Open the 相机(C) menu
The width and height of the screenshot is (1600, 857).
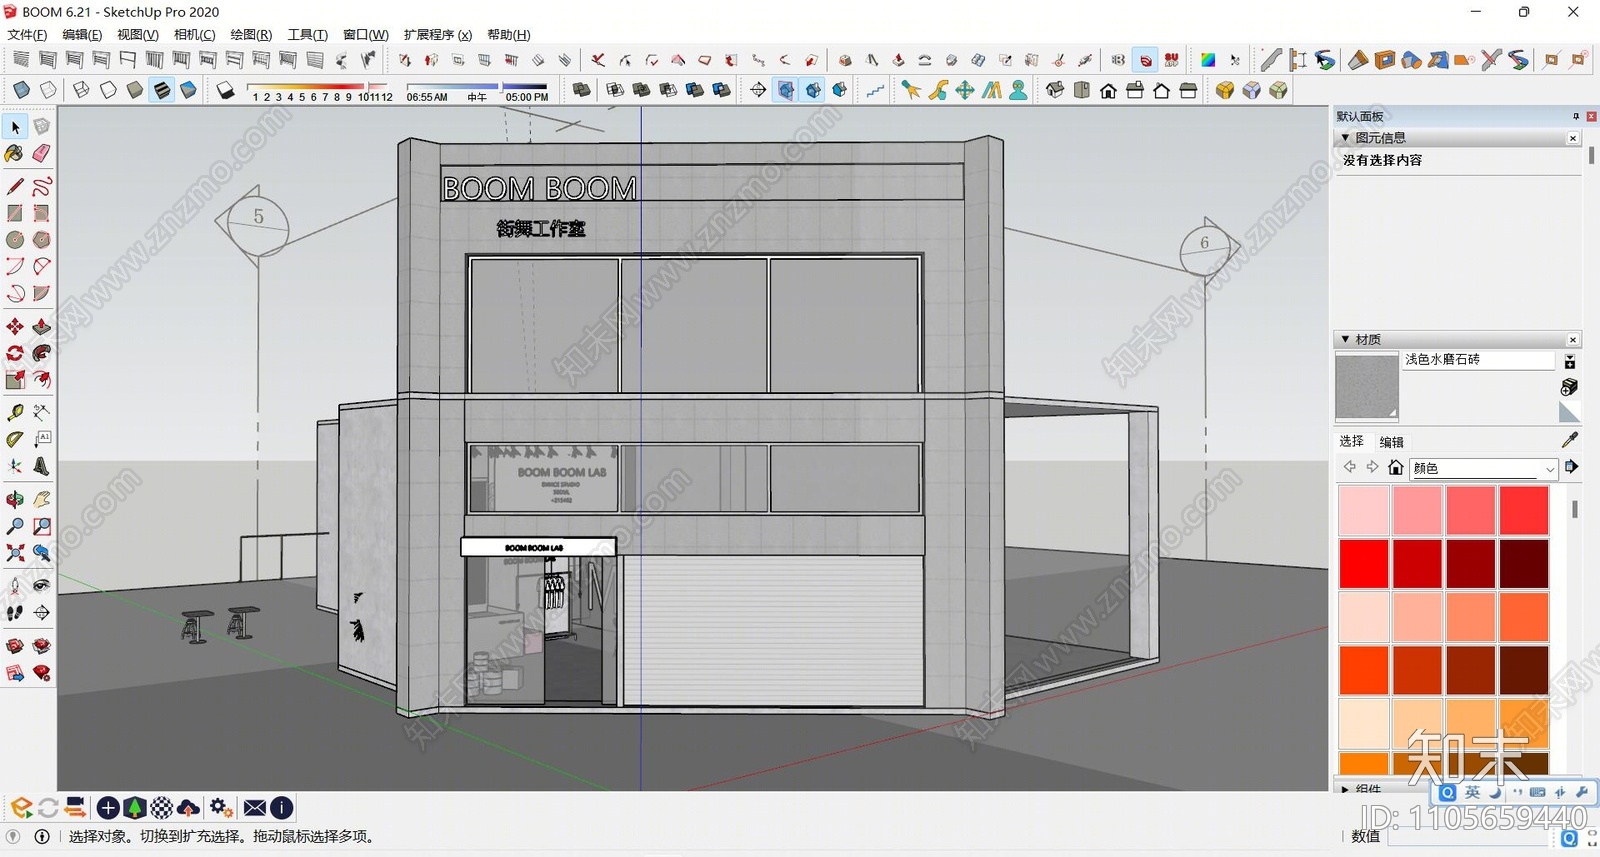click(x=194, y=34)
